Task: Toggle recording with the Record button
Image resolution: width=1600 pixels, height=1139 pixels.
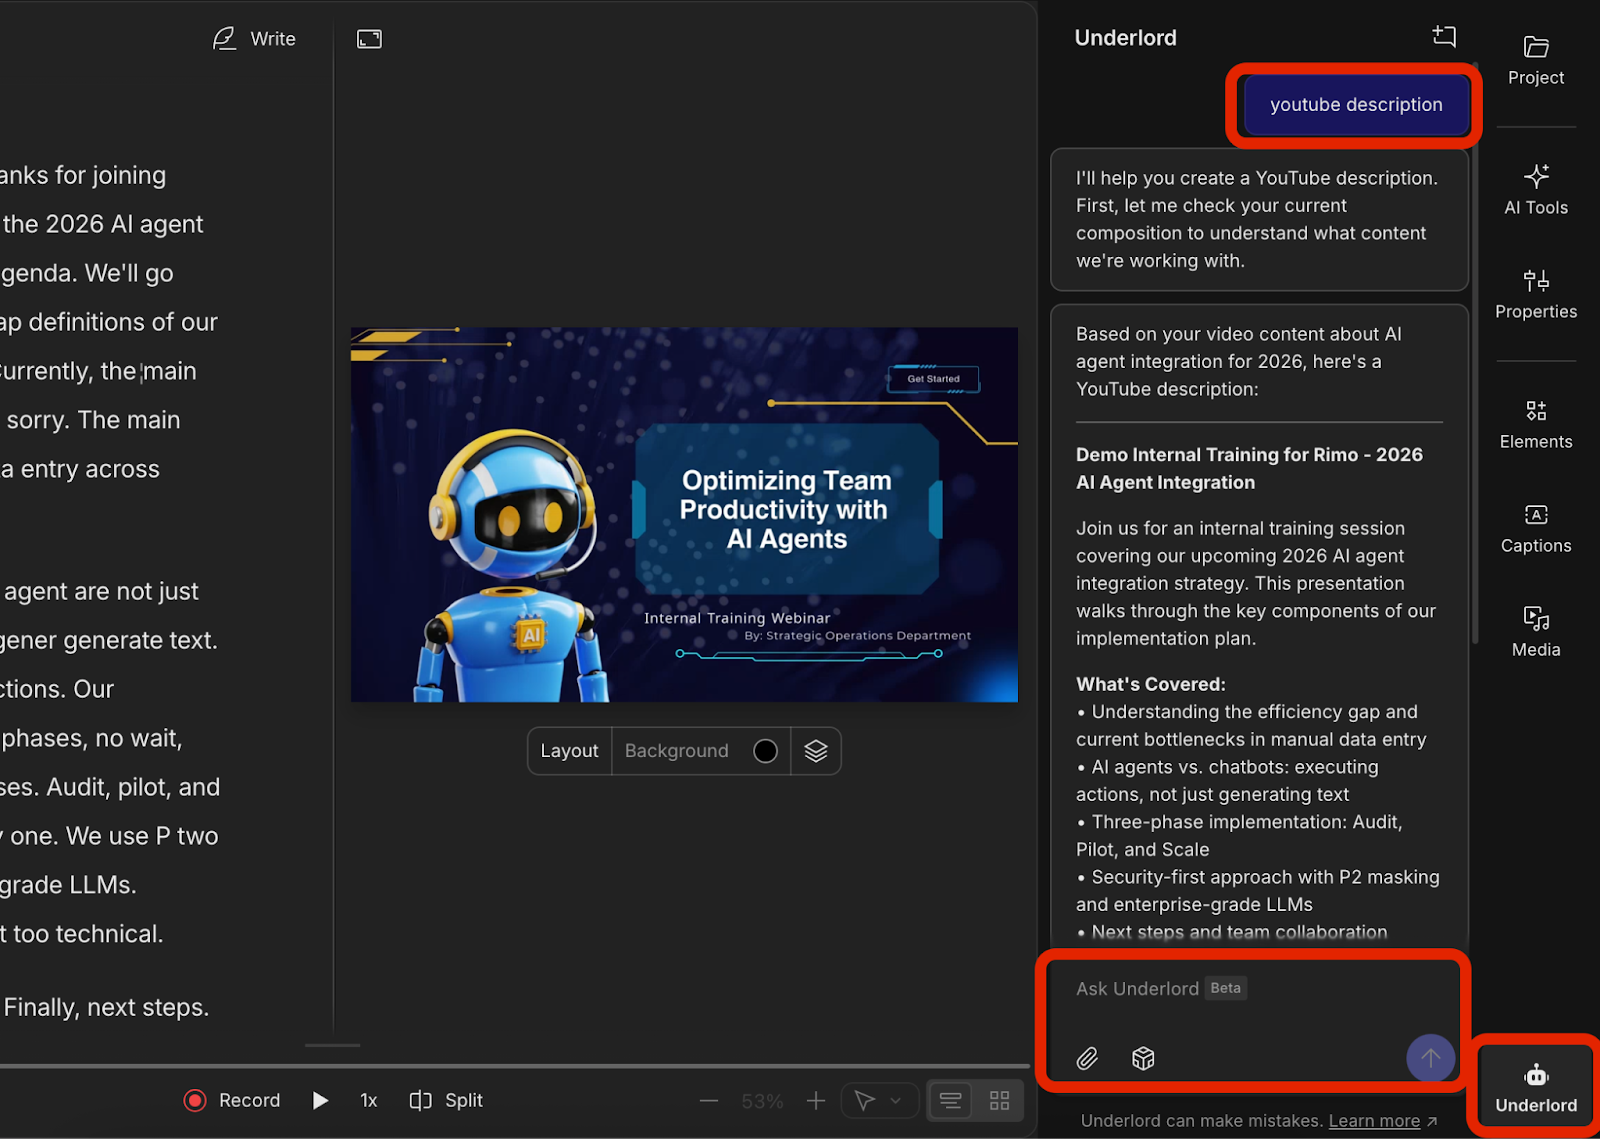Action: point(231,1100)
